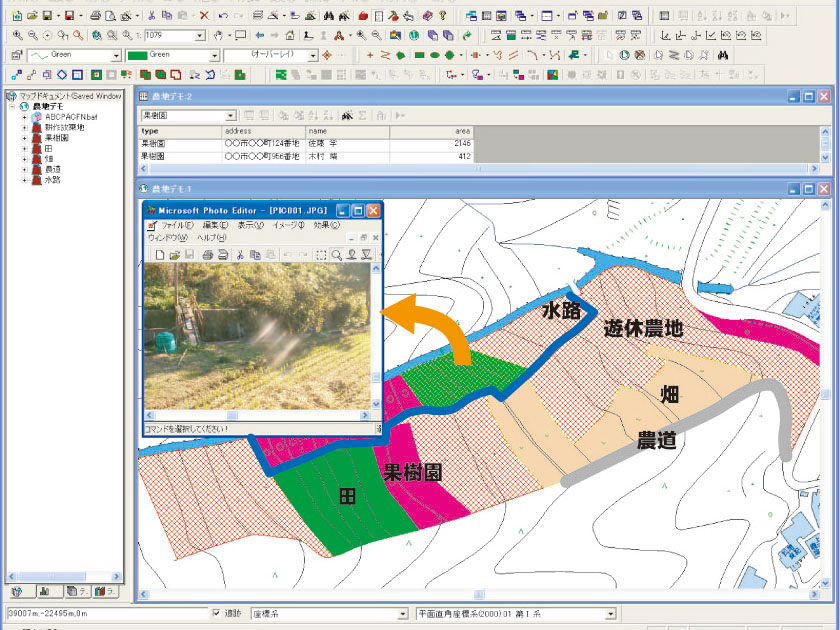Screen dimensions: 840x630
Task: Expand the ABCPACFN.baf tree node
Action: [x=24, y=117]
